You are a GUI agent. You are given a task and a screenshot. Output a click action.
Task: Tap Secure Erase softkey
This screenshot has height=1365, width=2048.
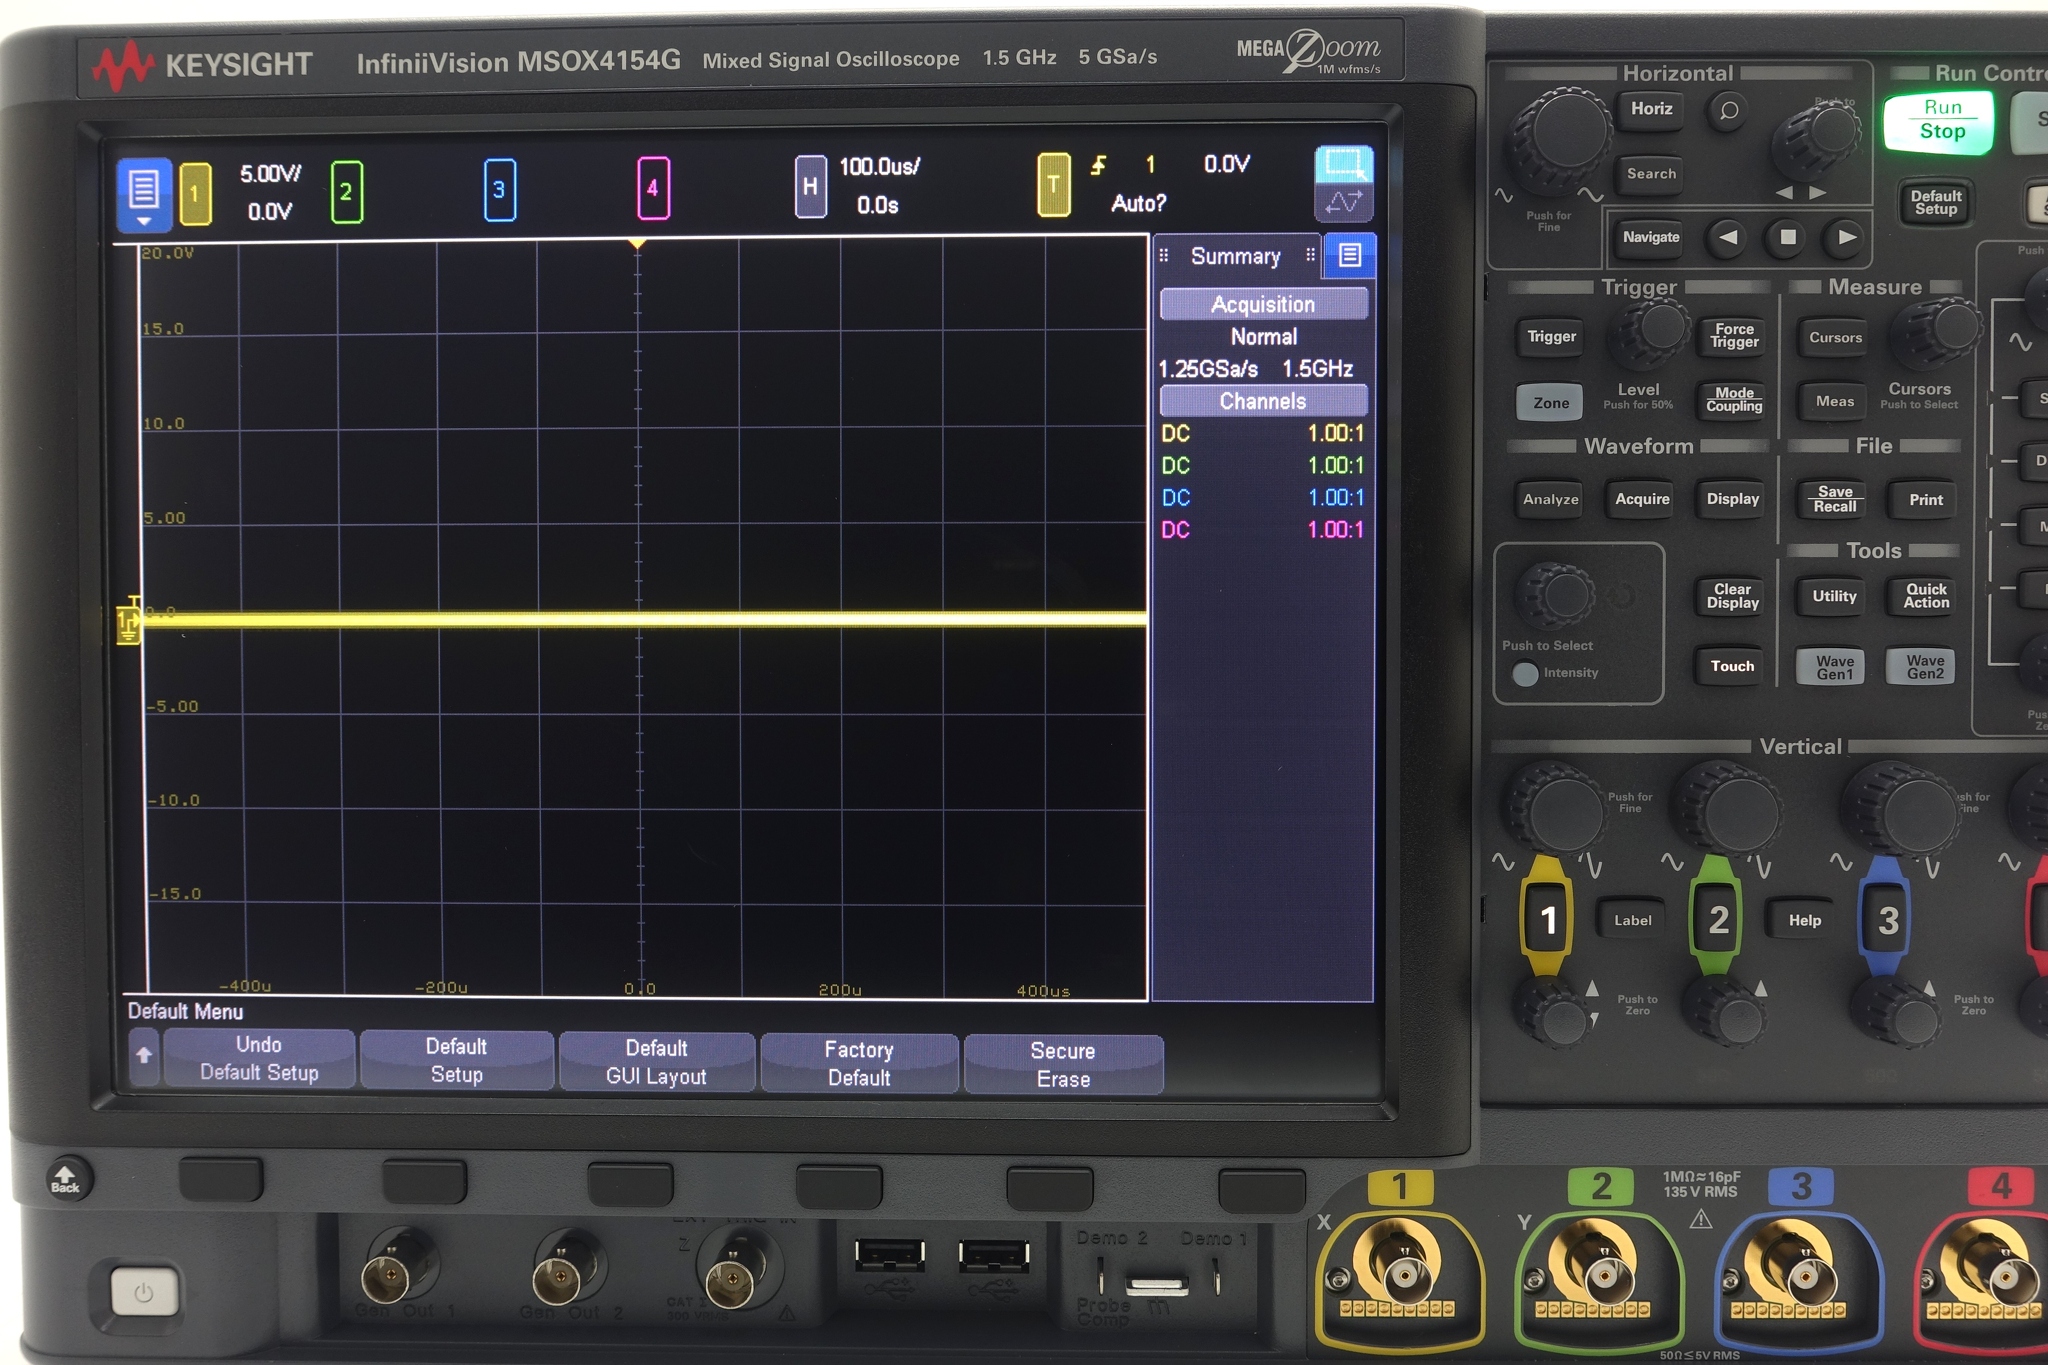[x=1063, y=1065]
